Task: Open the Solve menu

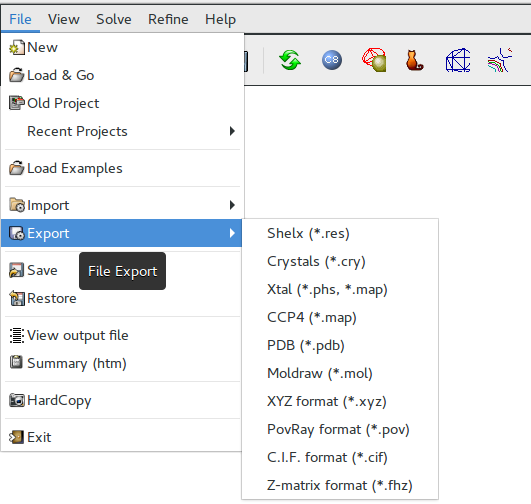Action: 113,19
